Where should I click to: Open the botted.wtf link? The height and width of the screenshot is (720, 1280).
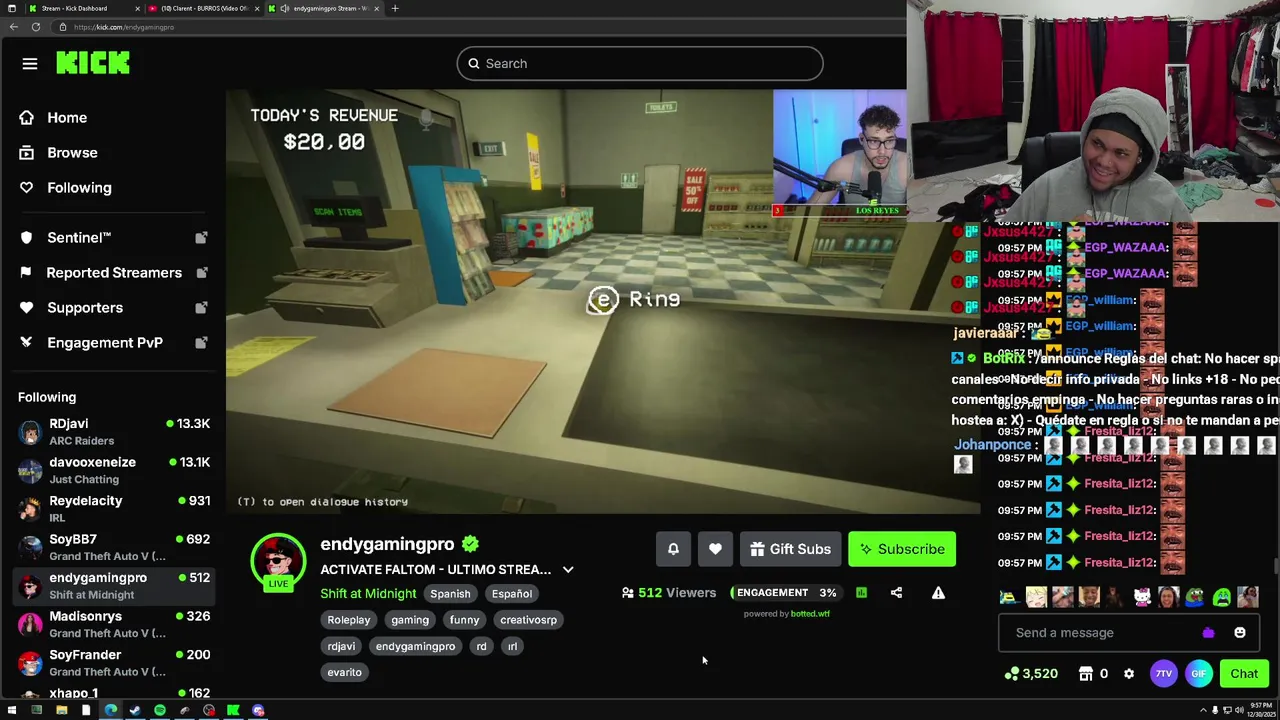click(x=810, y=614)
